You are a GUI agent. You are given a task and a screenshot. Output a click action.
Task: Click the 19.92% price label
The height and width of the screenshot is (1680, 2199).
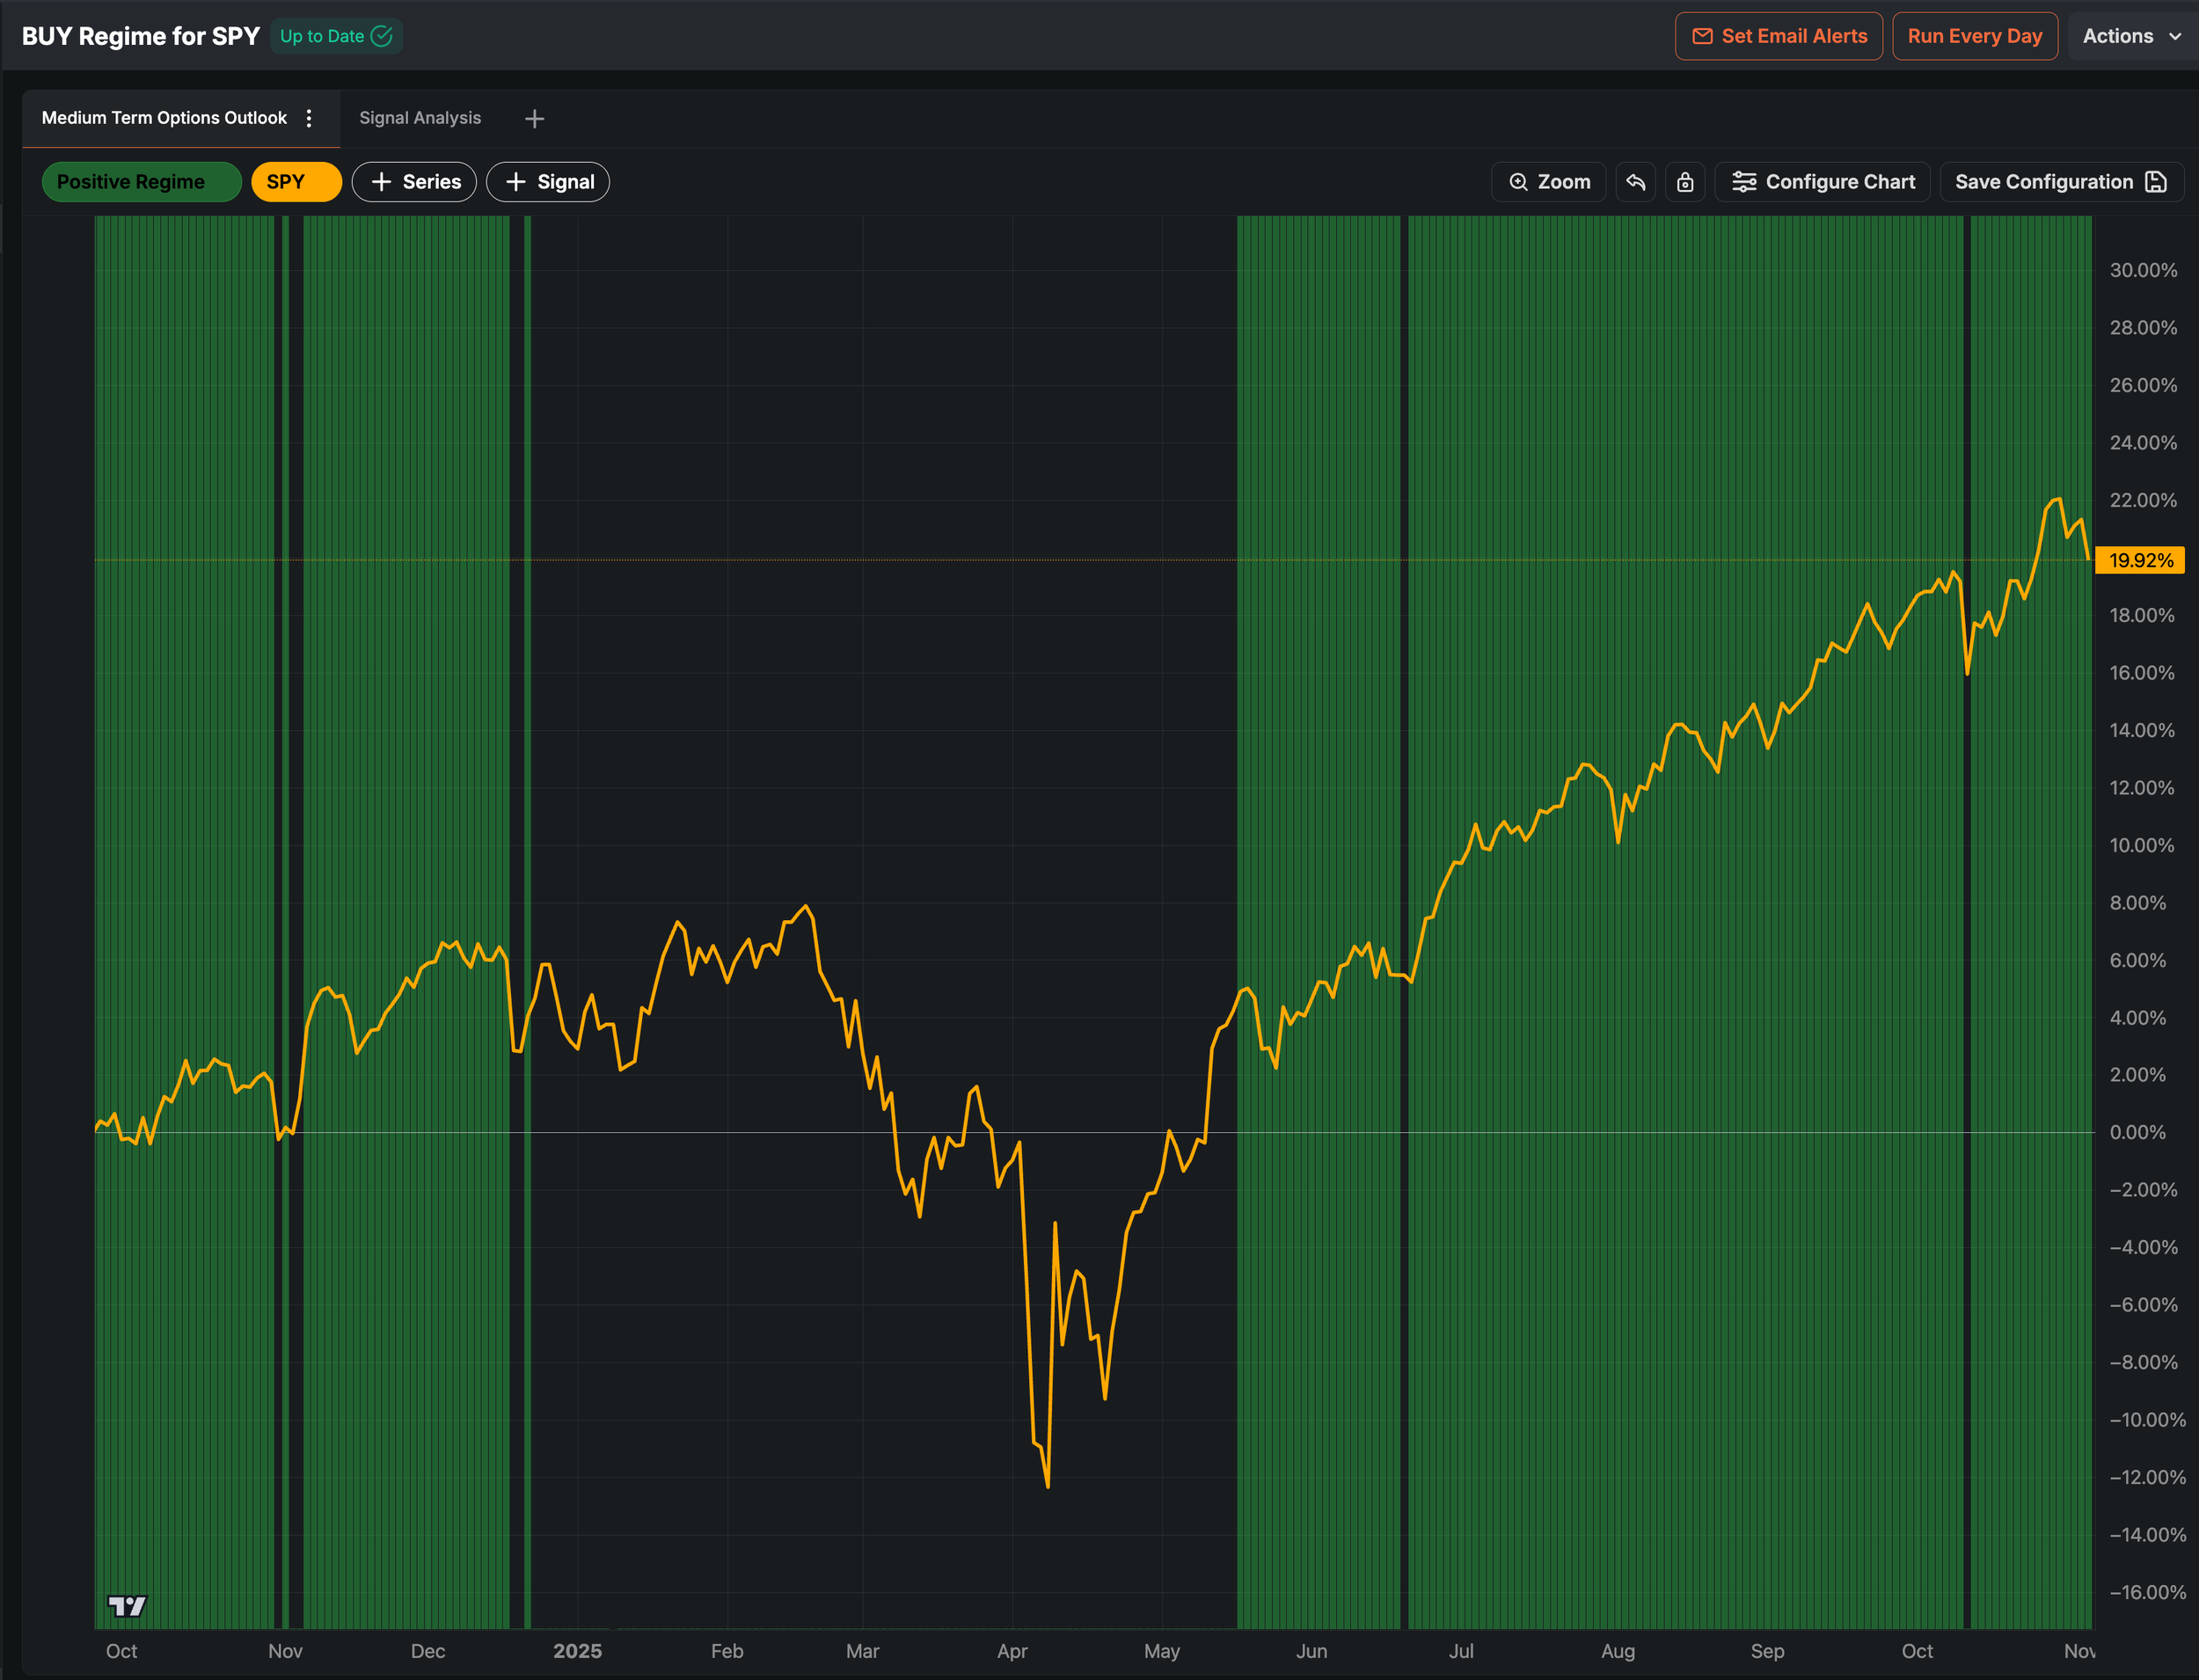(2140, 560)
